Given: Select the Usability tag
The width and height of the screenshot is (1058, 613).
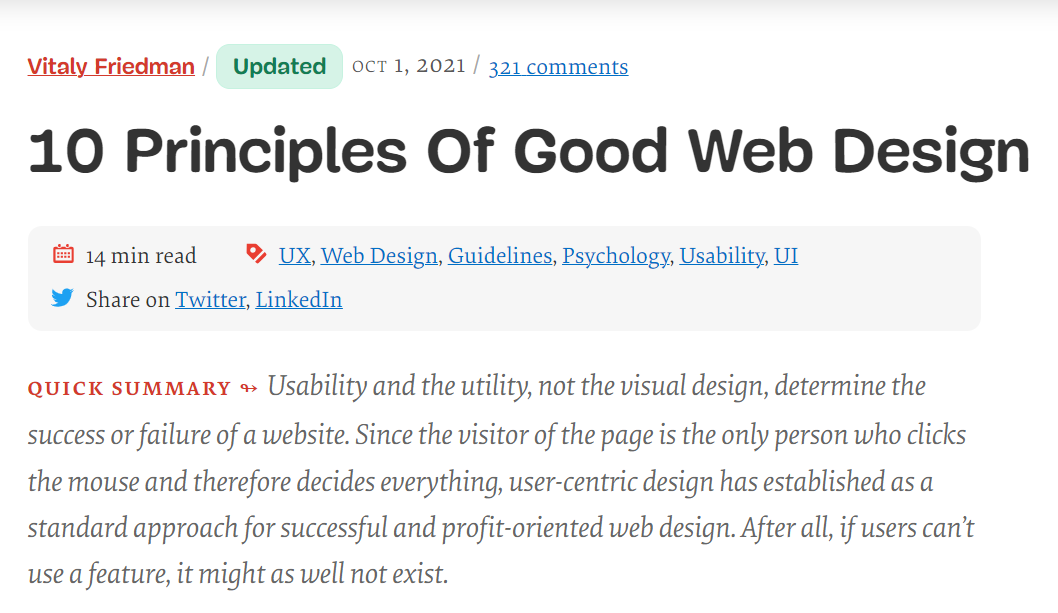Looking at the screenshot, I should pos(722,256).
